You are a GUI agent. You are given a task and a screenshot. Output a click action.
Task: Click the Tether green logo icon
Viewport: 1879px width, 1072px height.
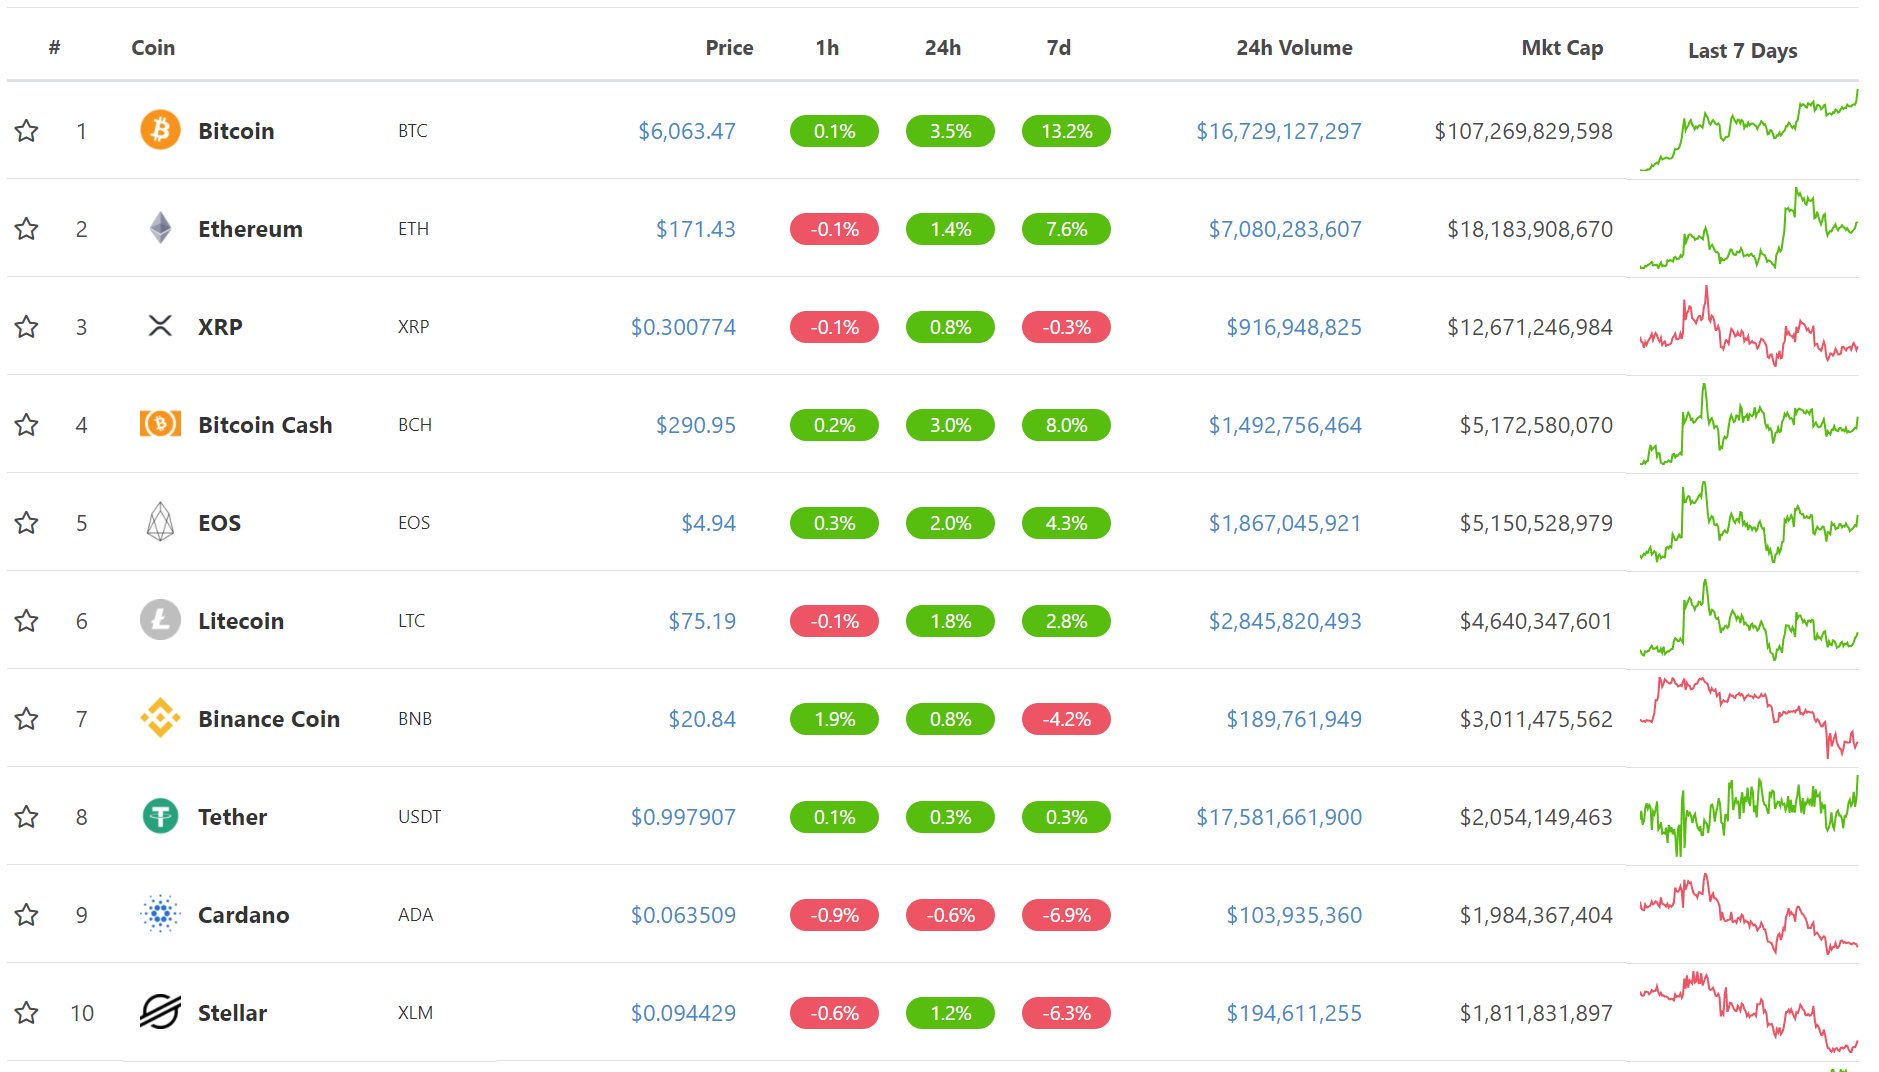point(160,816)
